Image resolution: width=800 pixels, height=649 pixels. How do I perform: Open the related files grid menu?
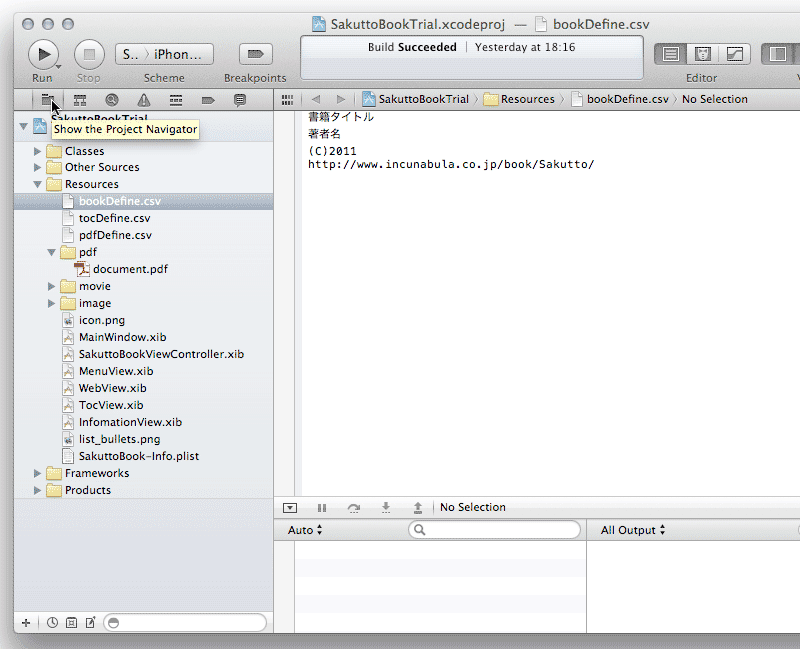287,99
